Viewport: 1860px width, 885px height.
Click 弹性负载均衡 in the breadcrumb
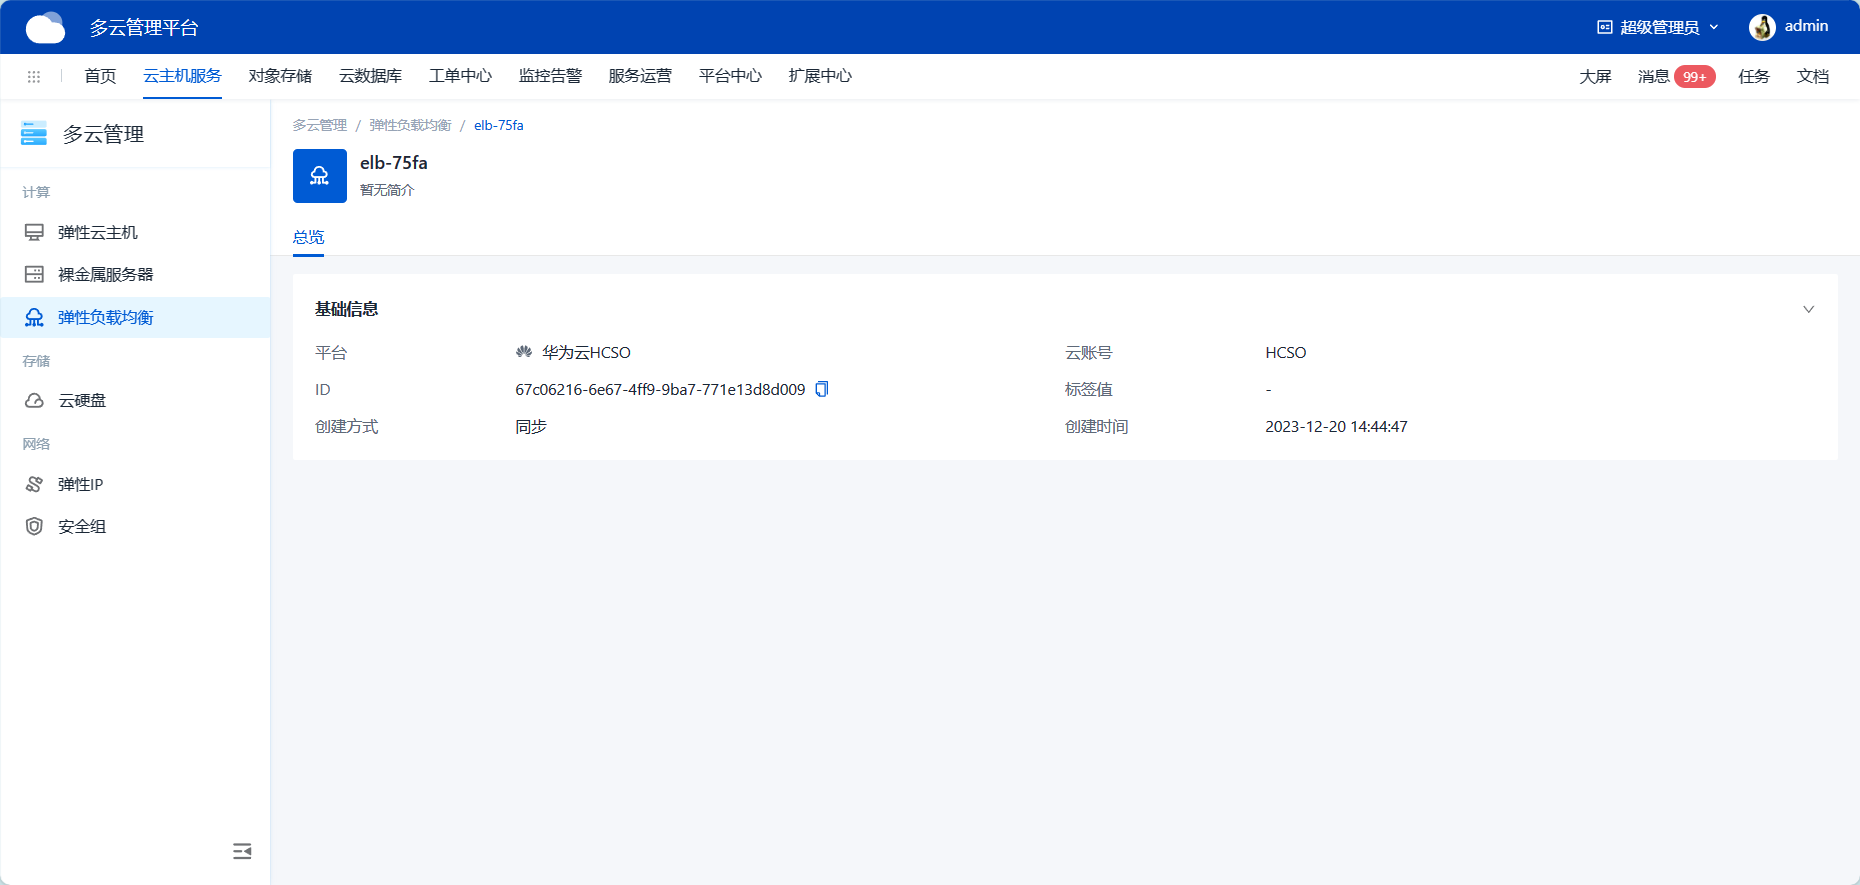pos(410,125)
